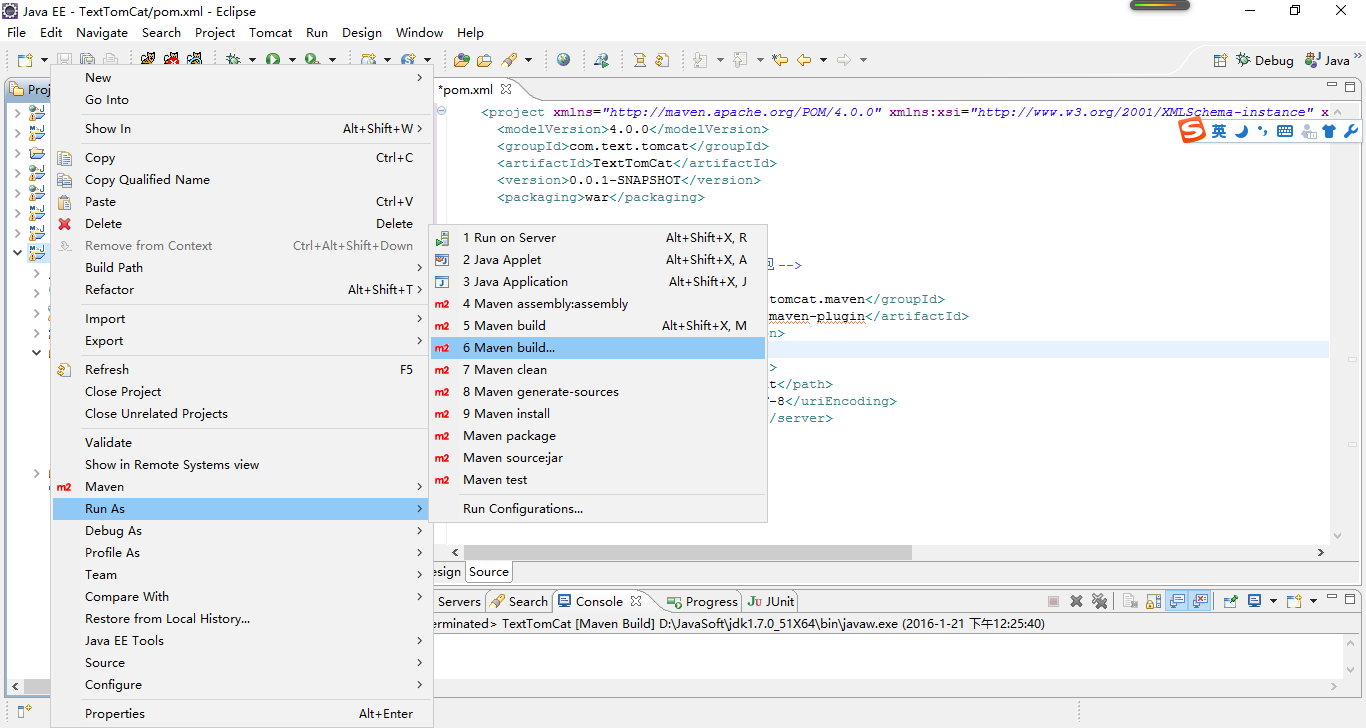Click the Open Perspective icon

click(x=1220, y=60)
